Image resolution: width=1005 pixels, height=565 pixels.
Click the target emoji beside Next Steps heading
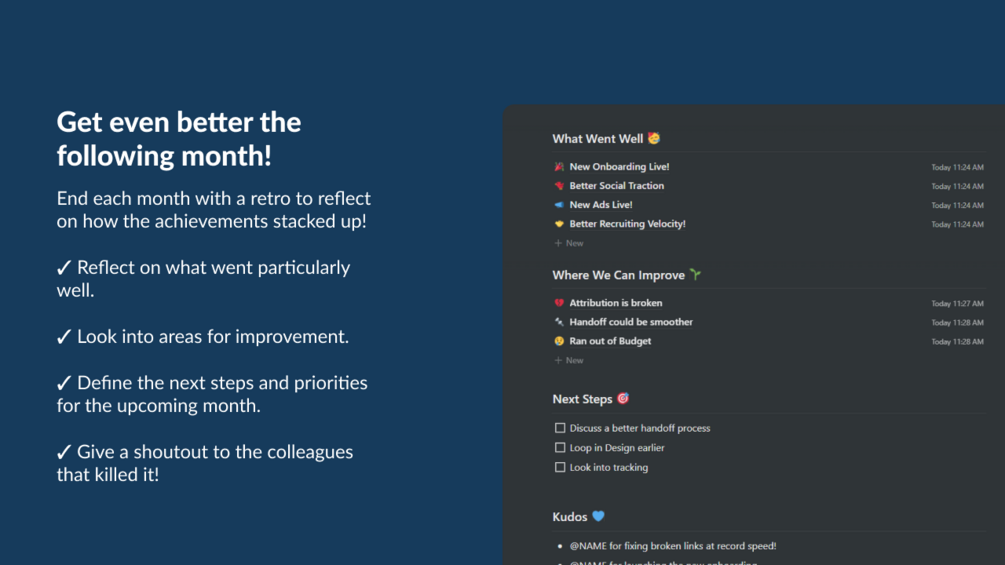point(623,398)
